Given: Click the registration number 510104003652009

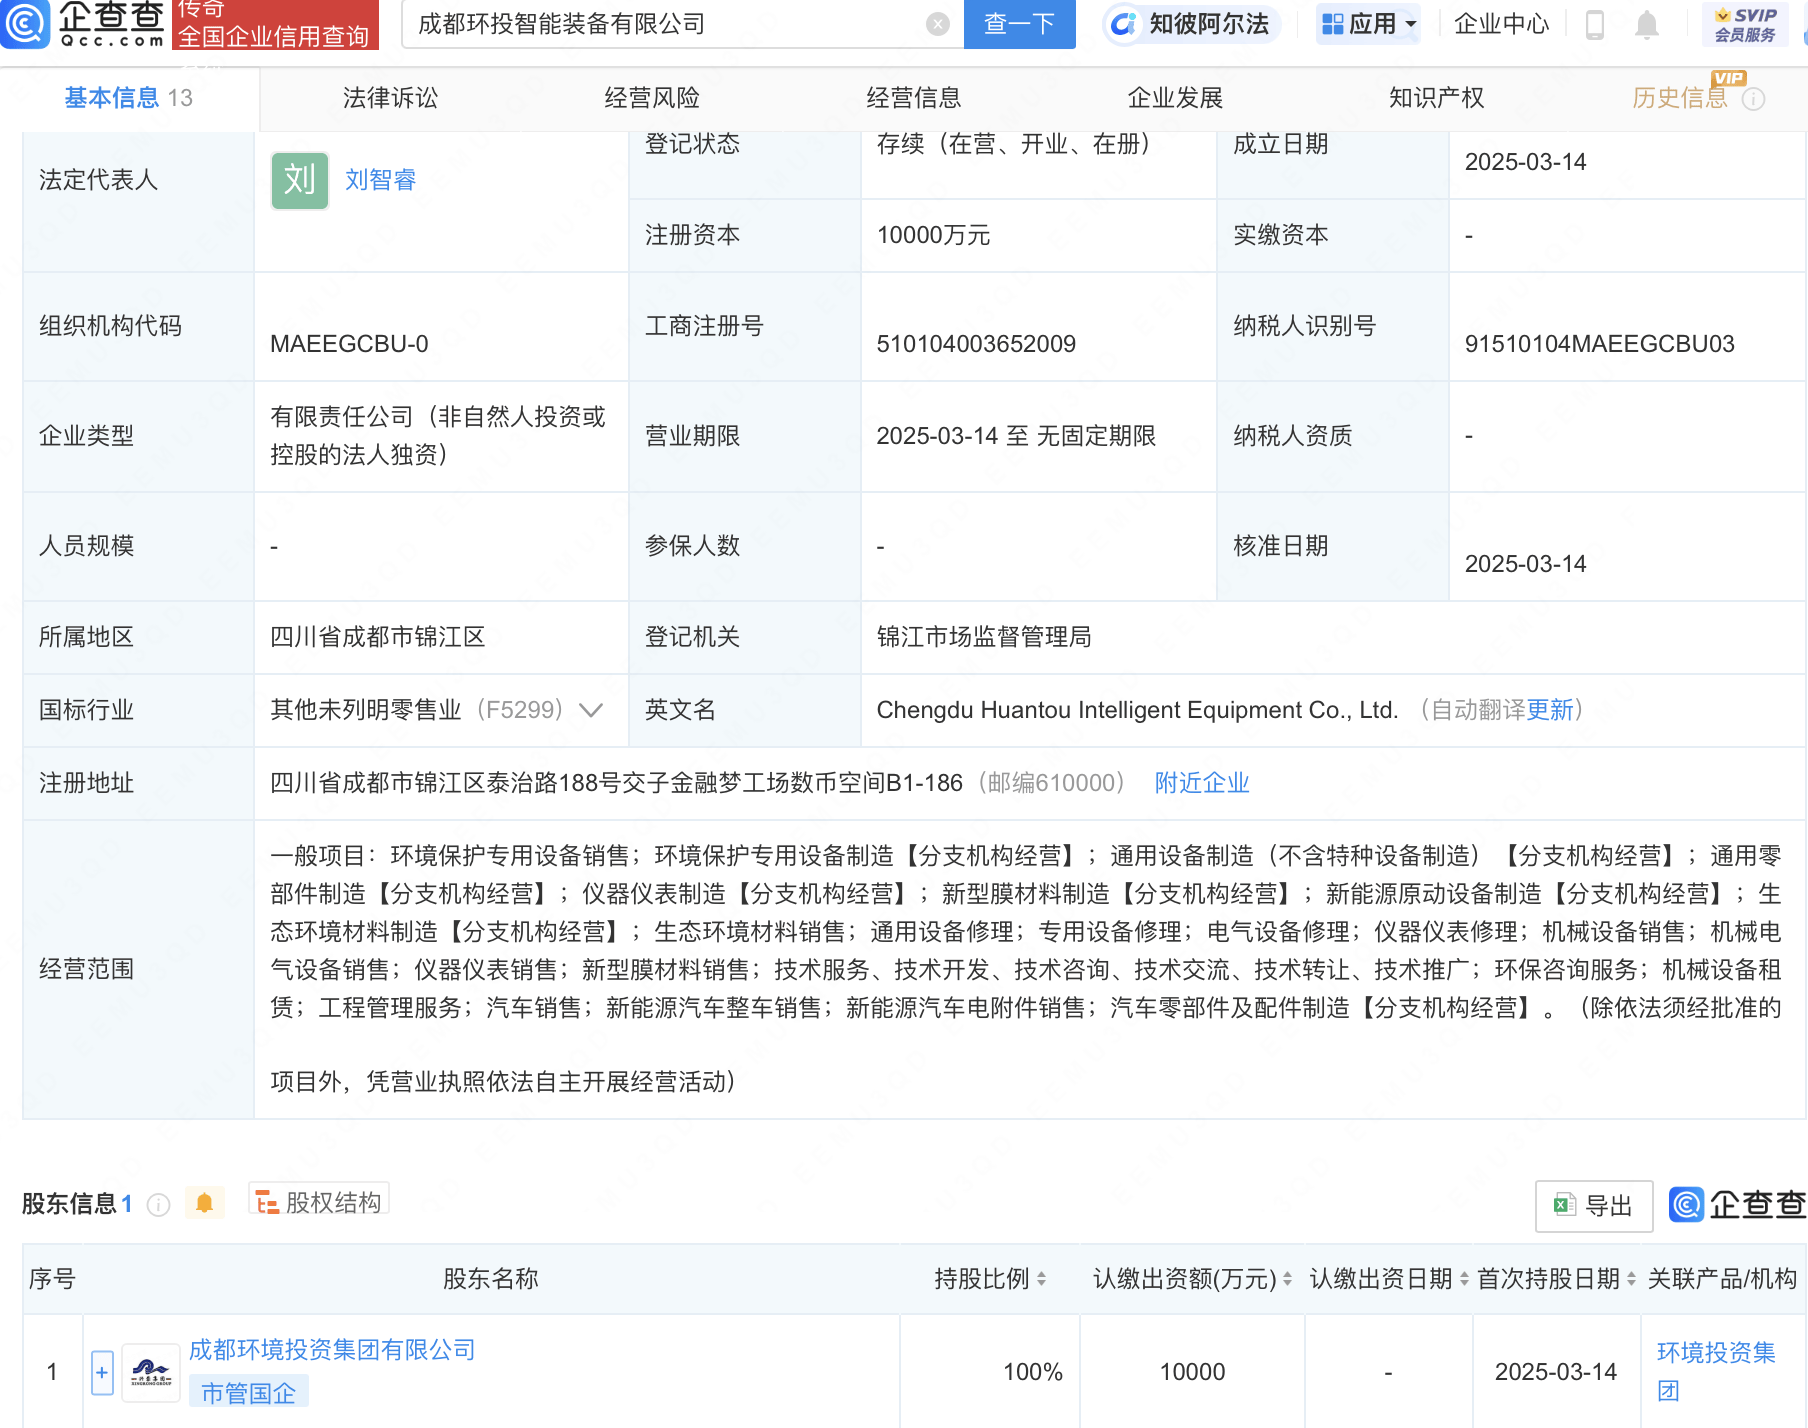Looking at the screenshot, I should click(976, 344).
